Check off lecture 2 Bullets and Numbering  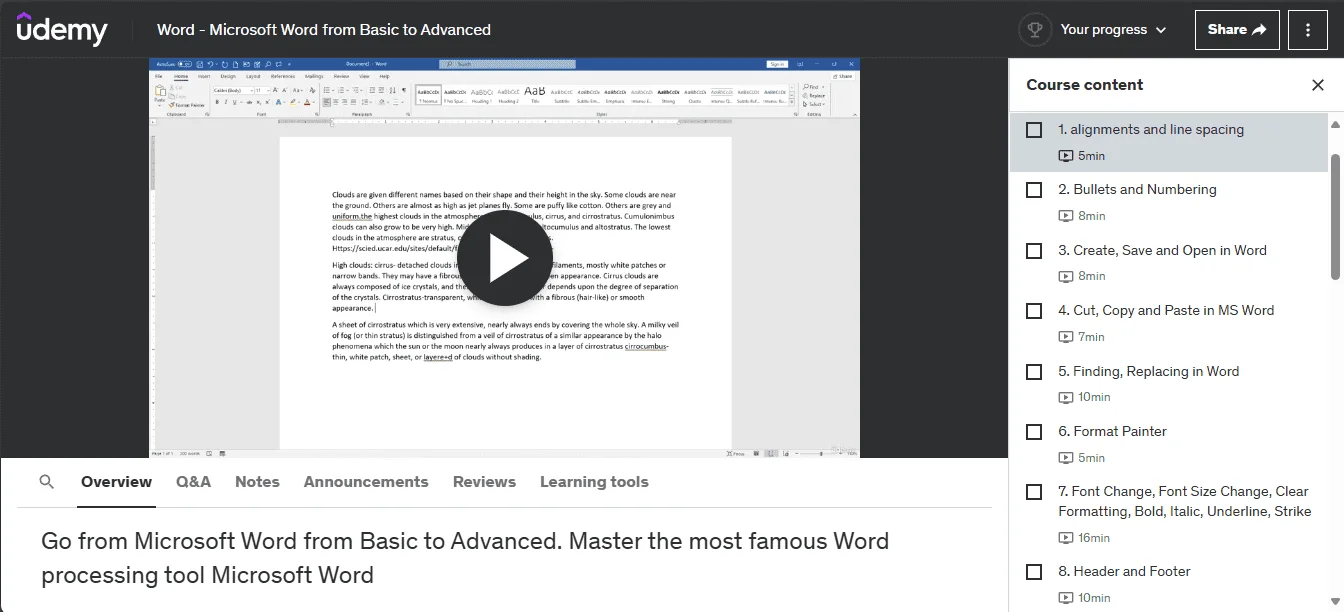point(1034,190)
